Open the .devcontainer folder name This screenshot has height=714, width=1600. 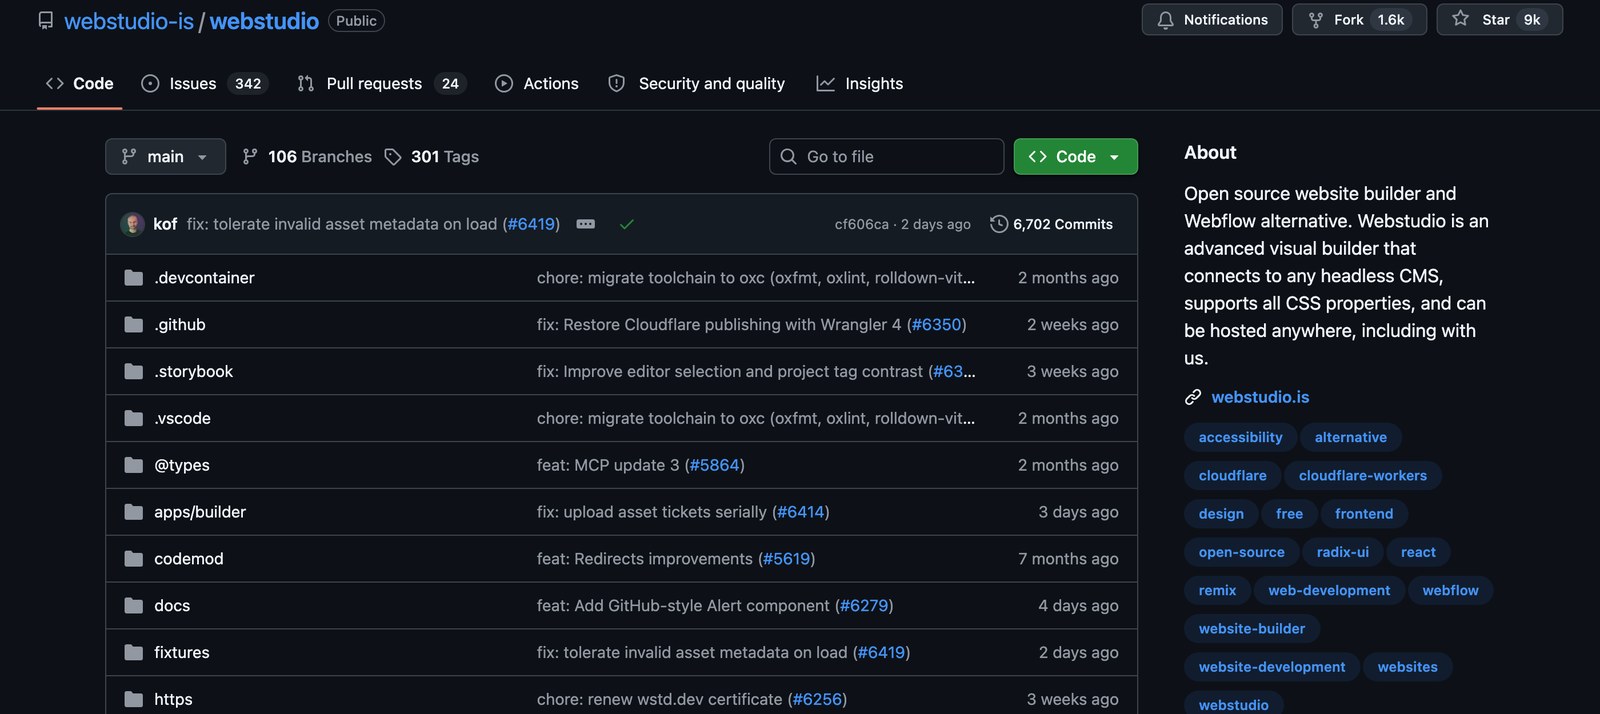[204, 277]
